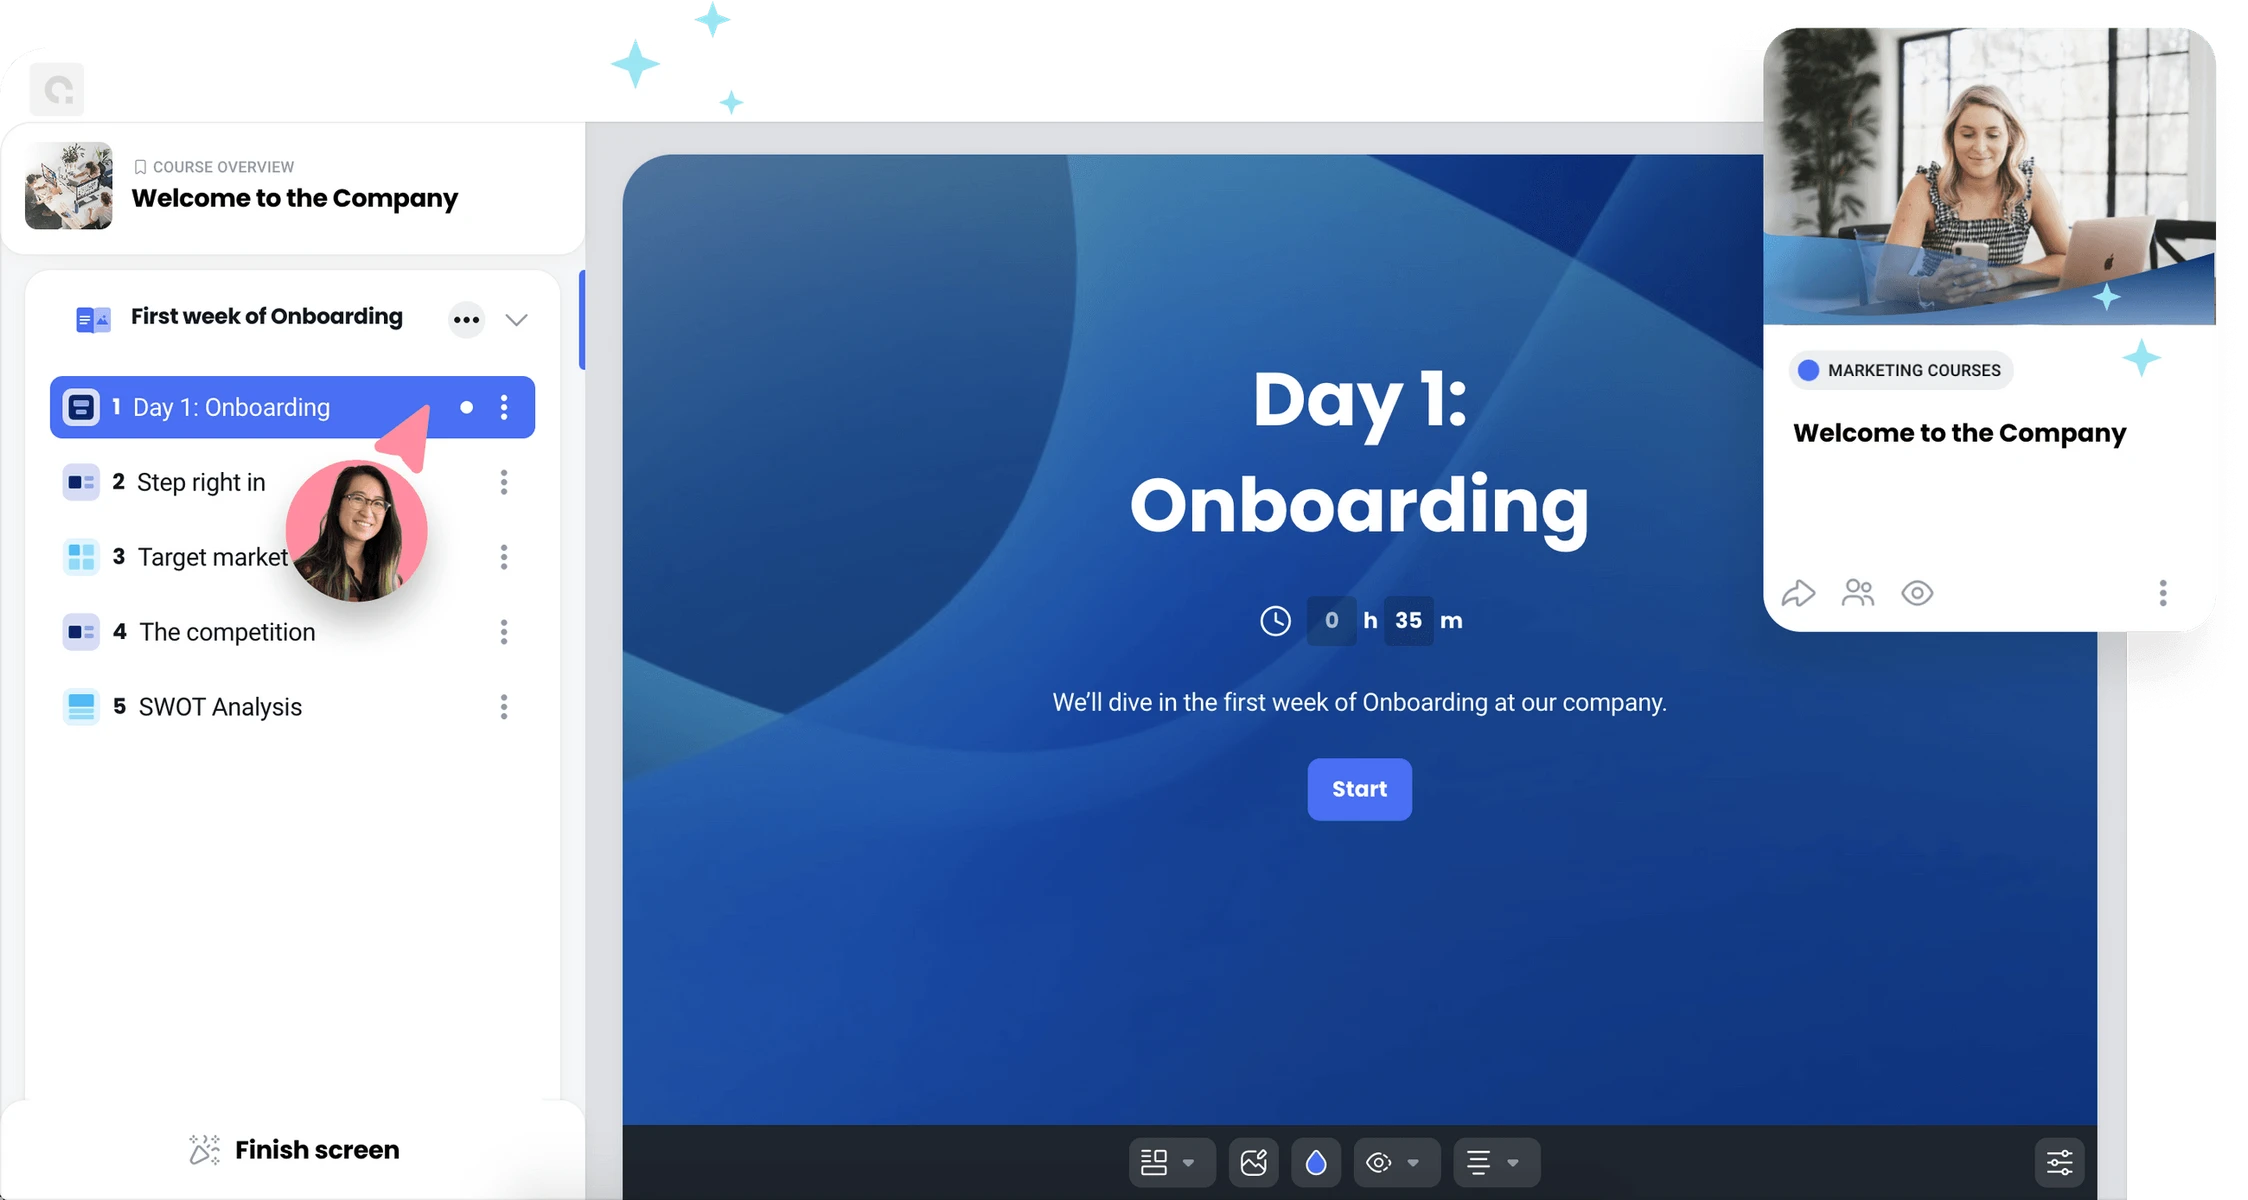This screenshot has width=2248, height=1200.
Task: Toggle the status dot on Day 1: Onboarding
Action: (x=466, y=407)
